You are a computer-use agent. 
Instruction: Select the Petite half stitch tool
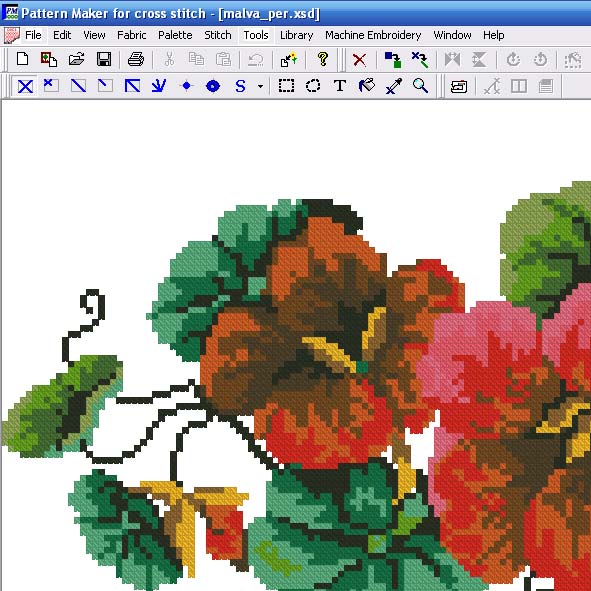tap(105, 86)
